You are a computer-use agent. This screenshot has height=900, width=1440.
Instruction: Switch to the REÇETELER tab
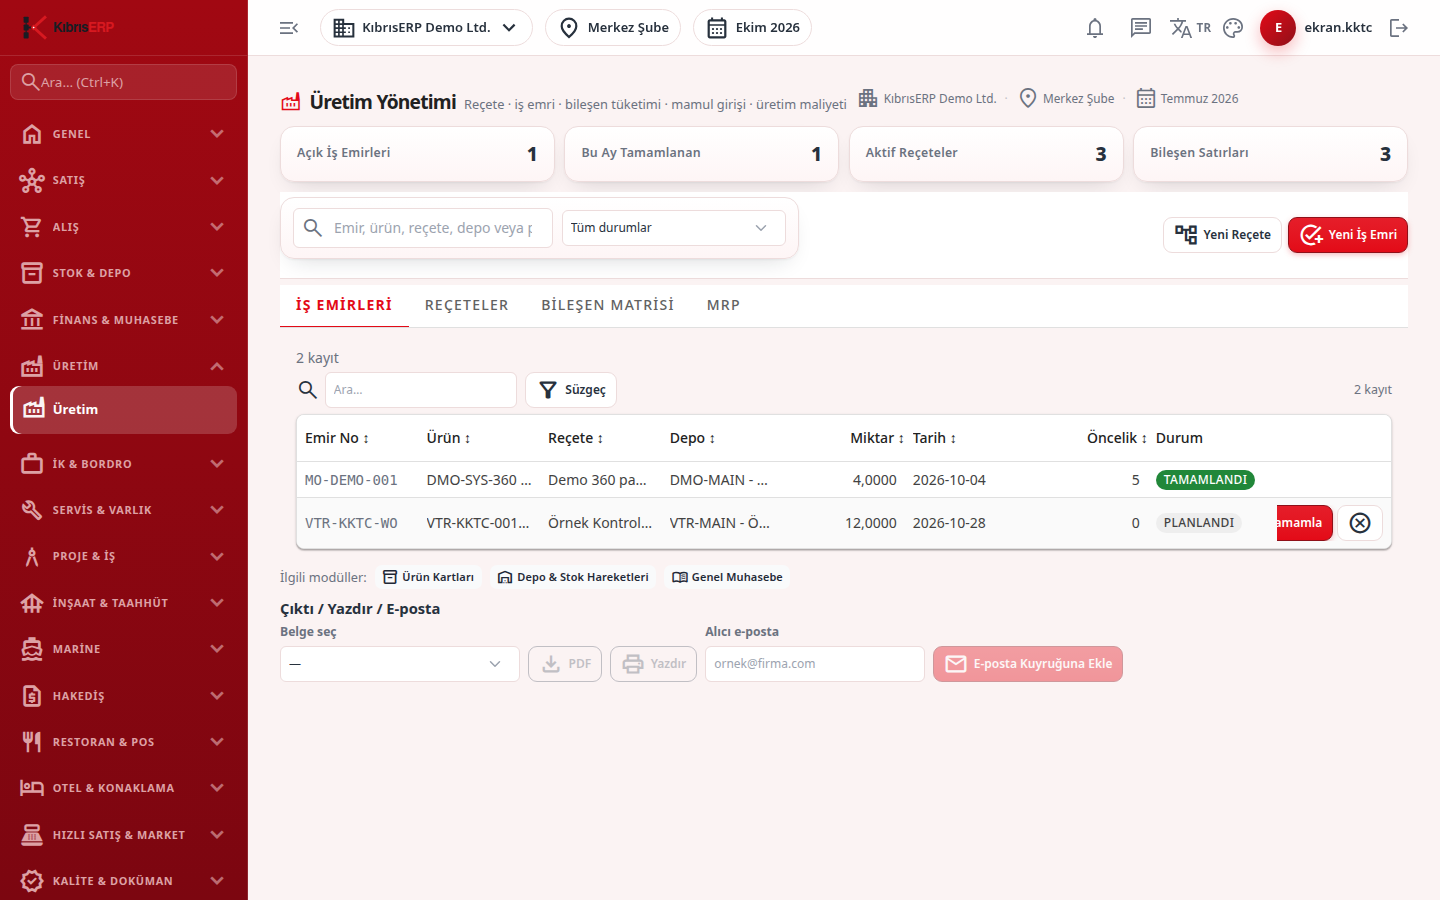[x=466, y=305]
